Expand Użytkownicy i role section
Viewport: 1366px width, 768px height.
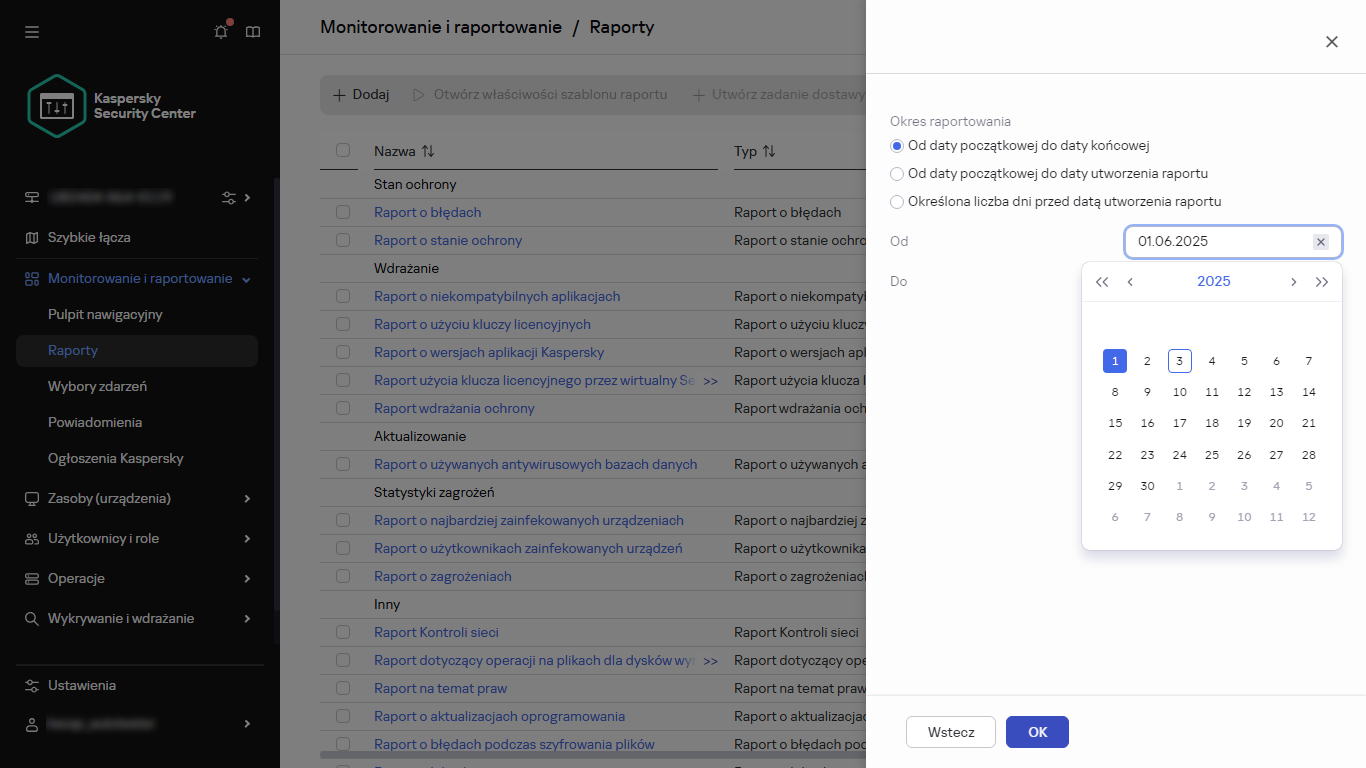(x=247, y=538)
